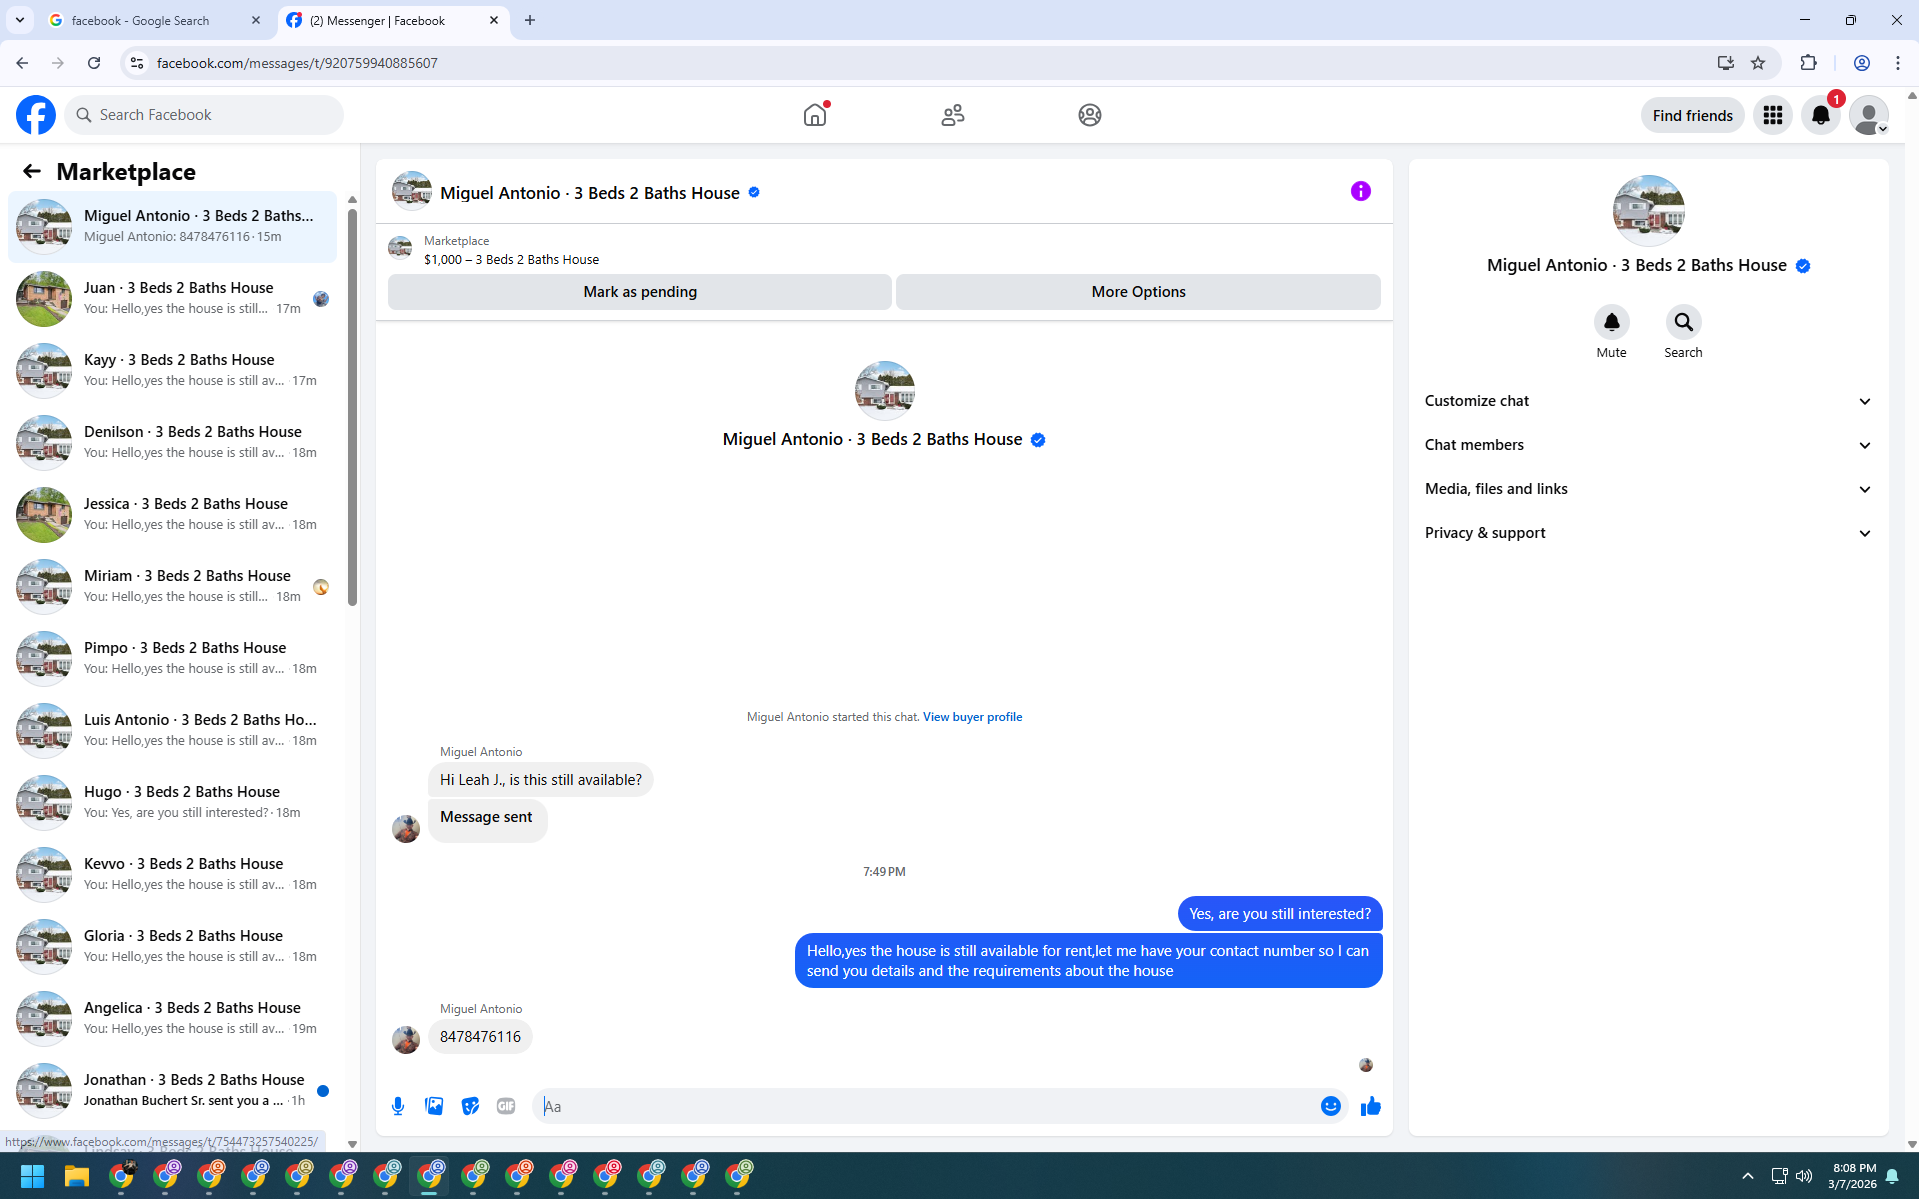Open the Chrome profile icon
Screen dimensions: 1919x1199
pos(1862,63)
